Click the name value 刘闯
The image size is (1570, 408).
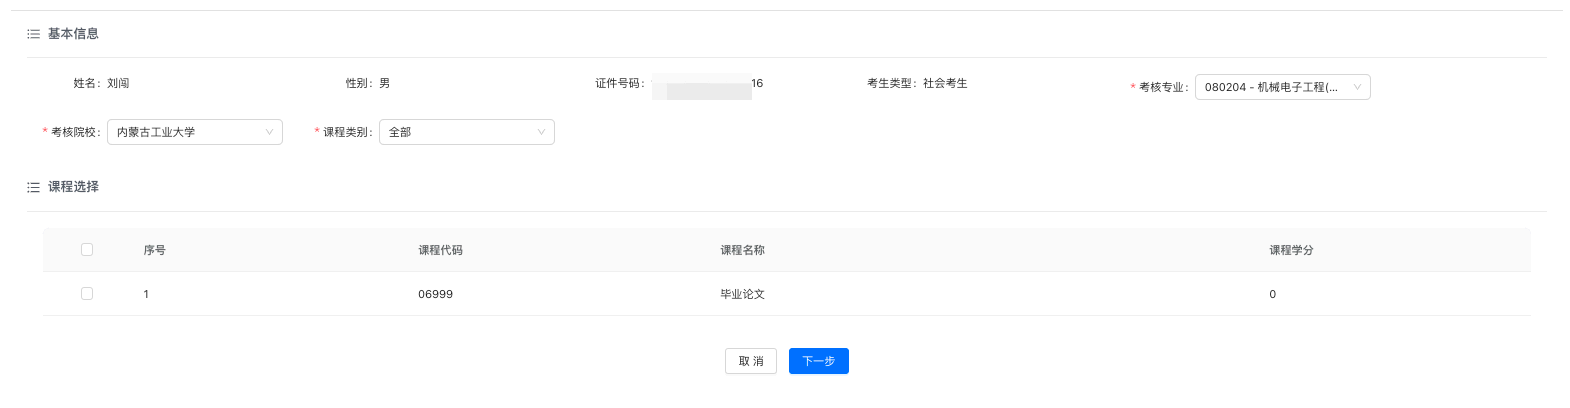coord(118,83)
